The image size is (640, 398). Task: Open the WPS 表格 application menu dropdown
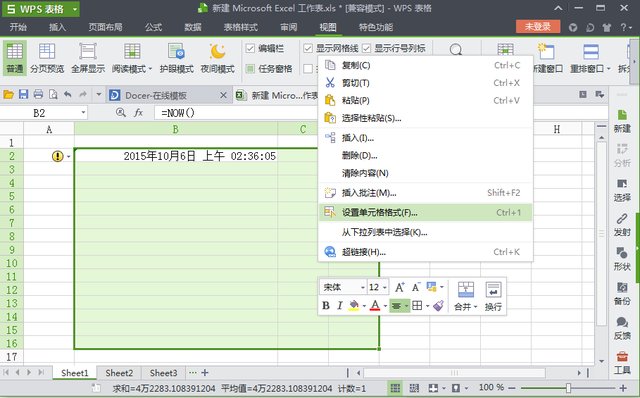75,9
